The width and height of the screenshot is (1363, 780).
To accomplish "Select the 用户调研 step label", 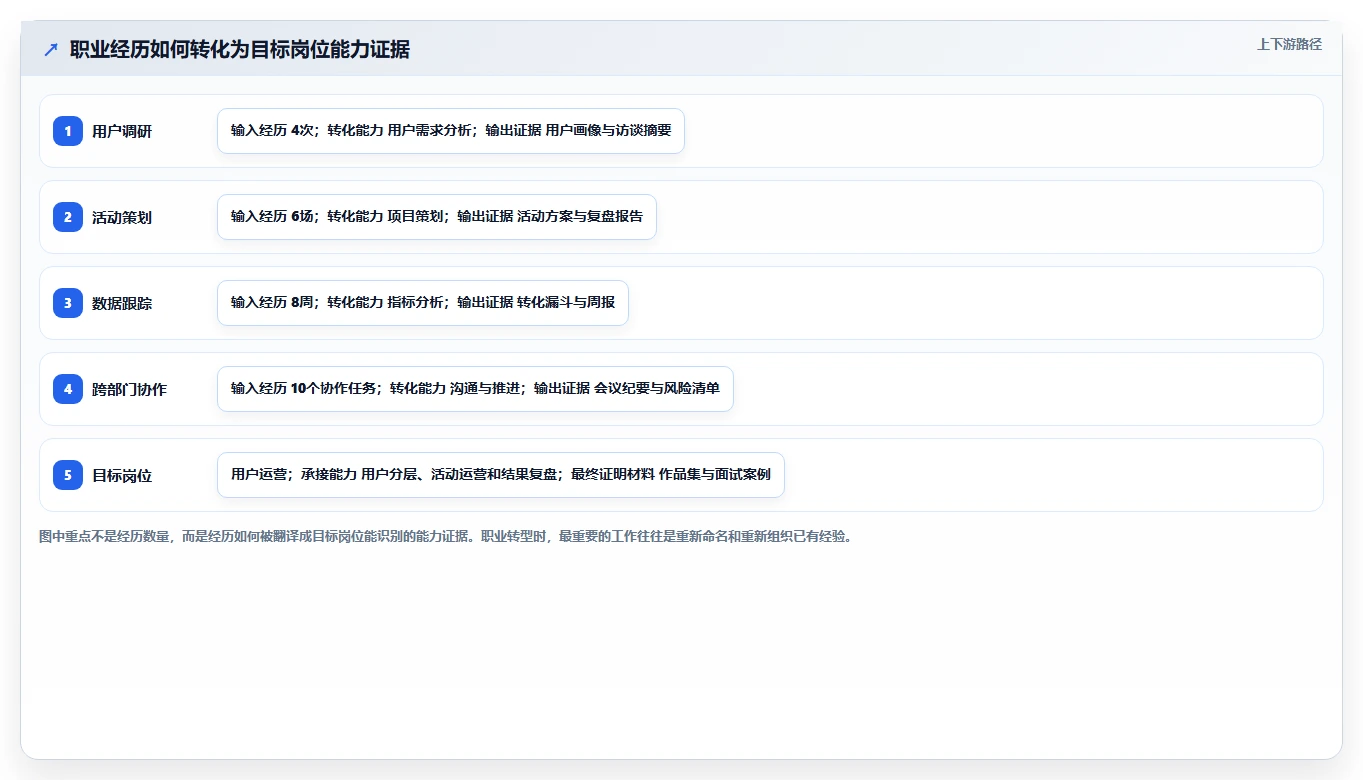I will click(x=122, y=131).
